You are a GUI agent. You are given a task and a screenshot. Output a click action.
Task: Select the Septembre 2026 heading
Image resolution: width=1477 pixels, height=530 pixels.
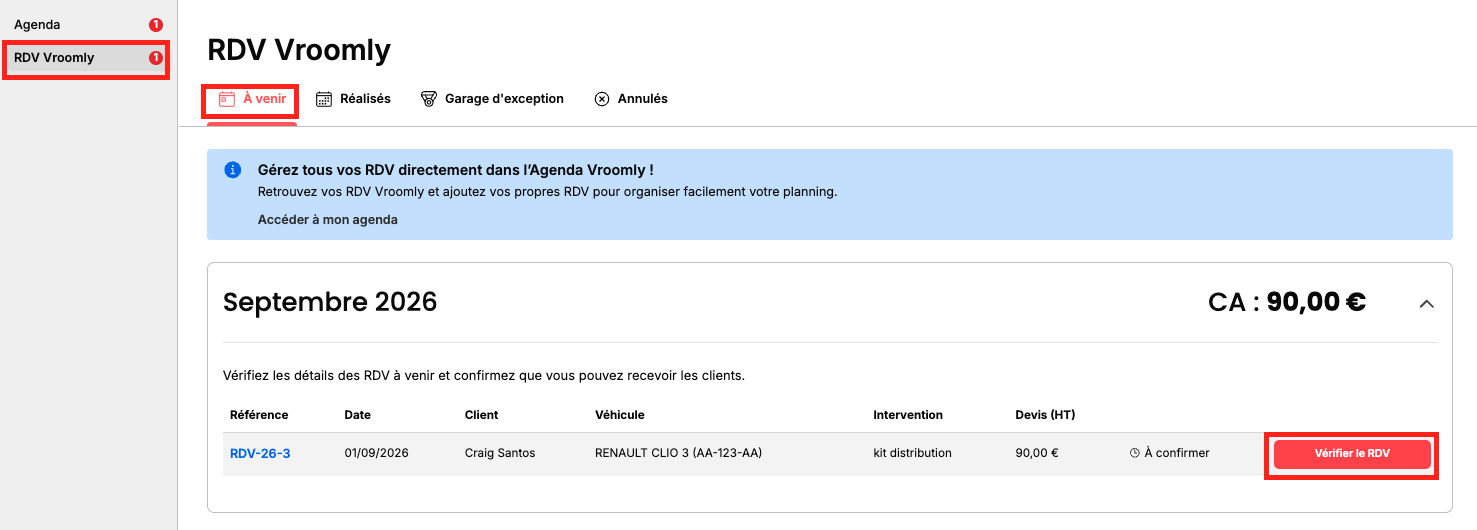330,302
